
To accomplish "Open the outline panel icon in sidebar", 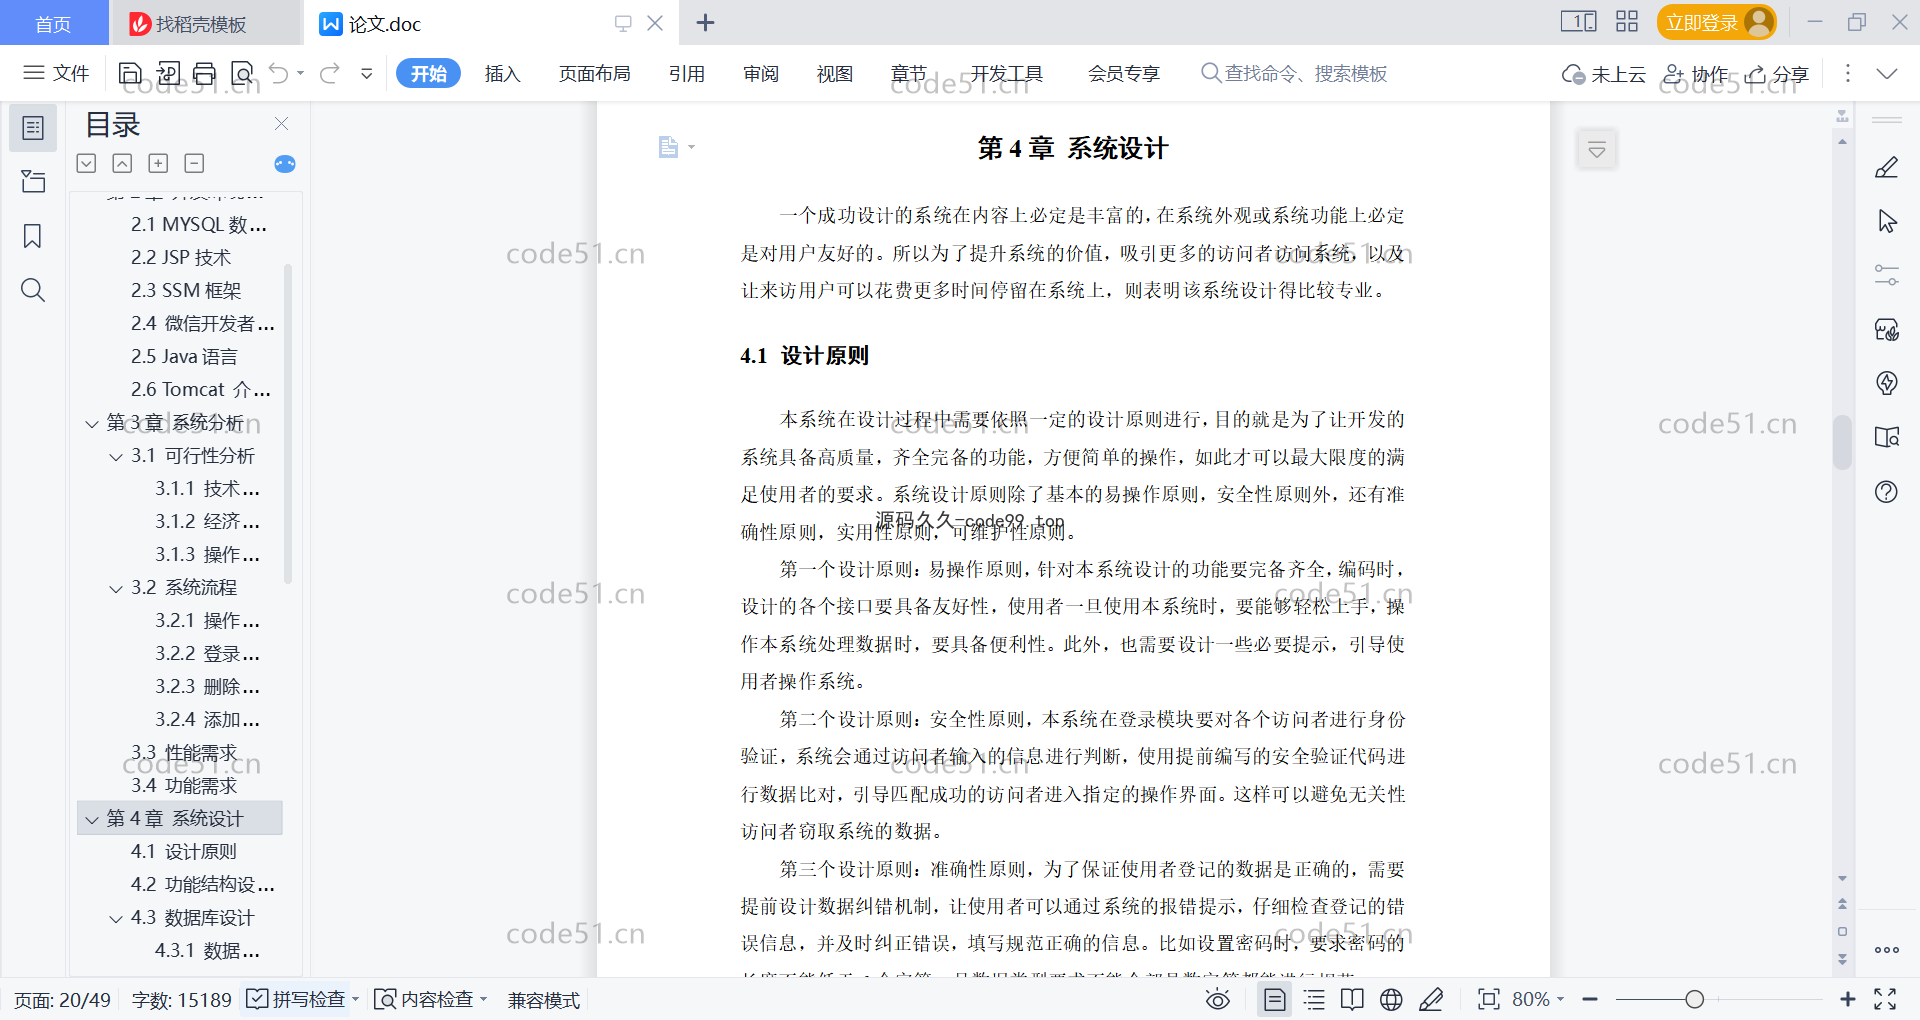I will 33,128.
